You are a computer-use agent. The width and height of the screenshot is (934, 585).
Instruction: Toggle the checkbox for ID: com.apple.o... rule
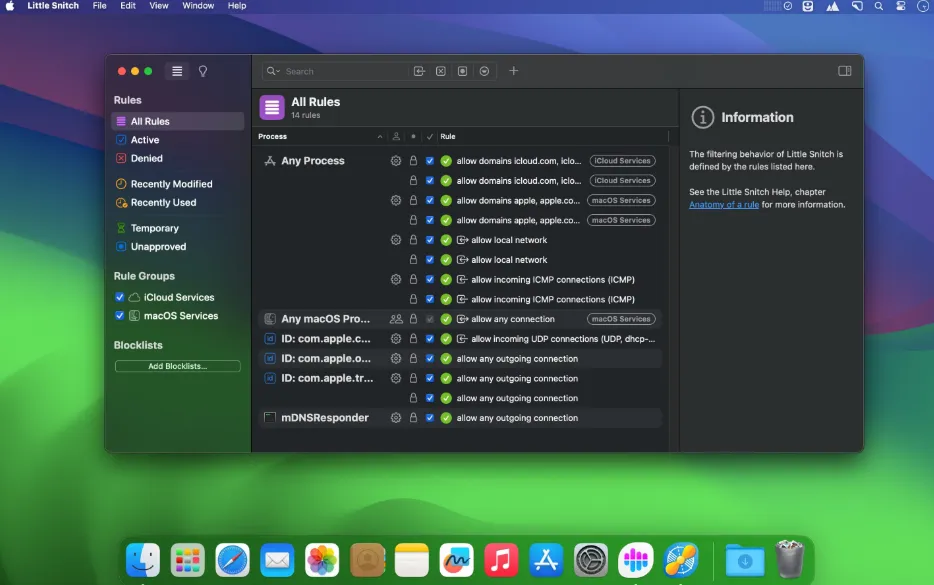click(429, 359)
